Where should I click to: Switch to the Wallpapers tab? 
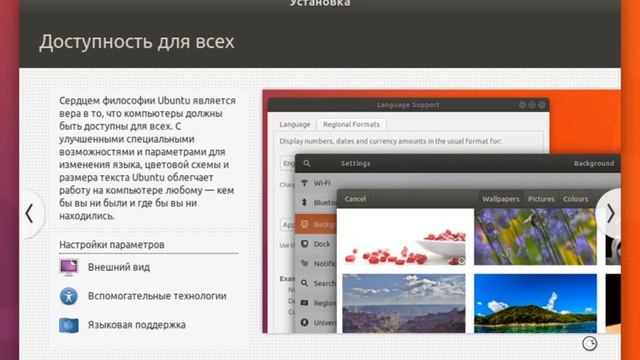[500, 199]
